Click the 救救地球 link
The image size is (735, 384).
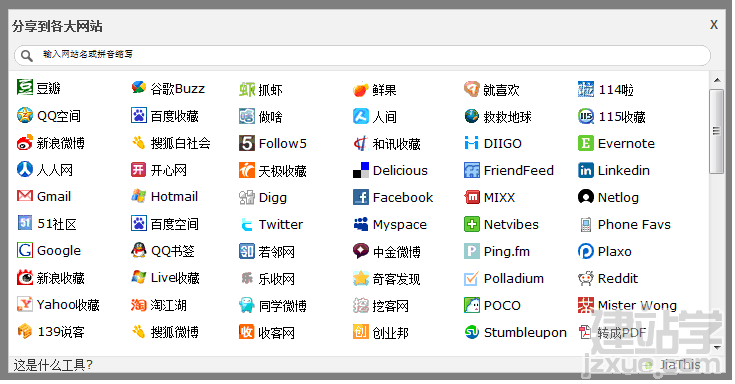coord(508,117)
